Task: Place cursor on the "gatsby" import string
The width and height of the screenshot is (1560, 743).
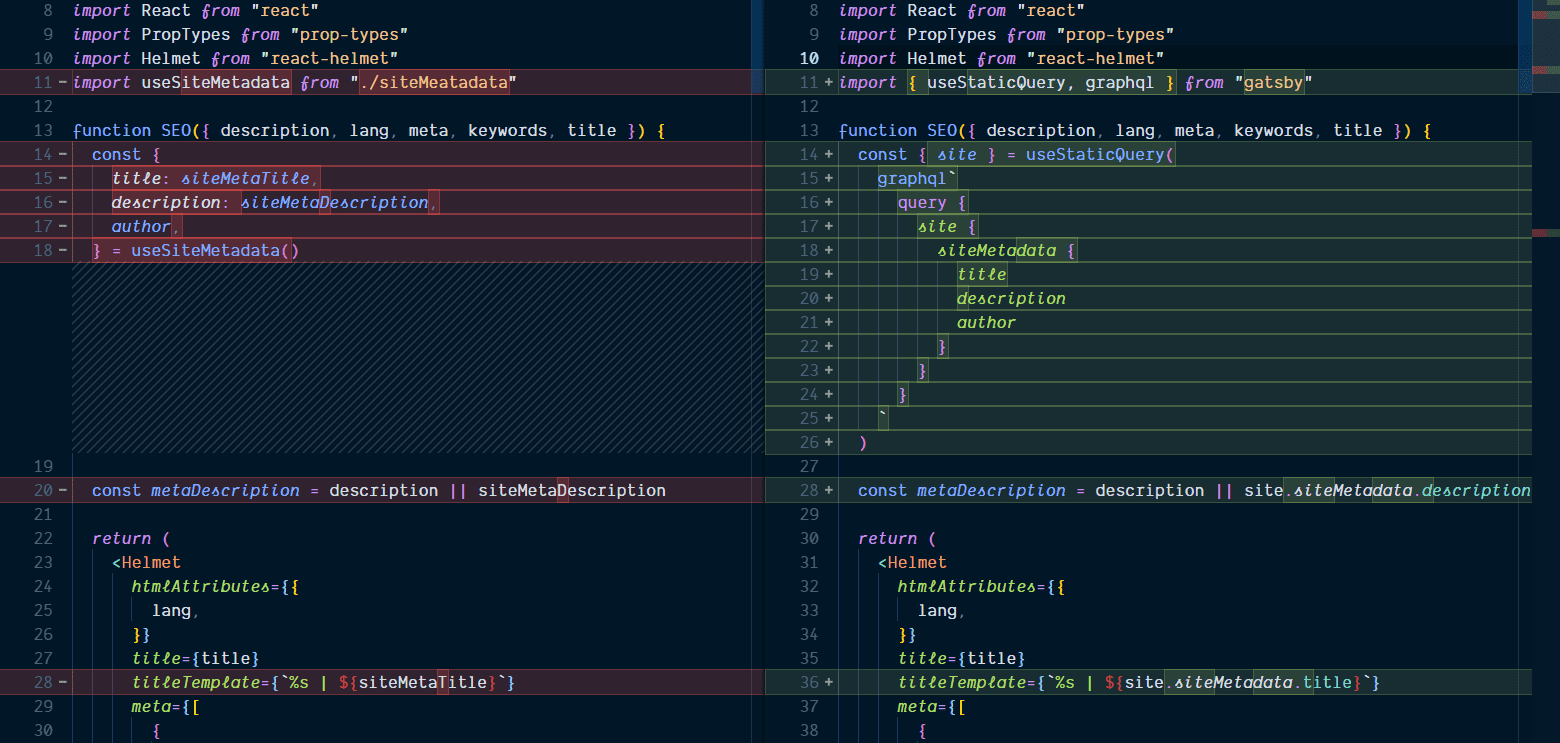Action: click(1273, 82)
